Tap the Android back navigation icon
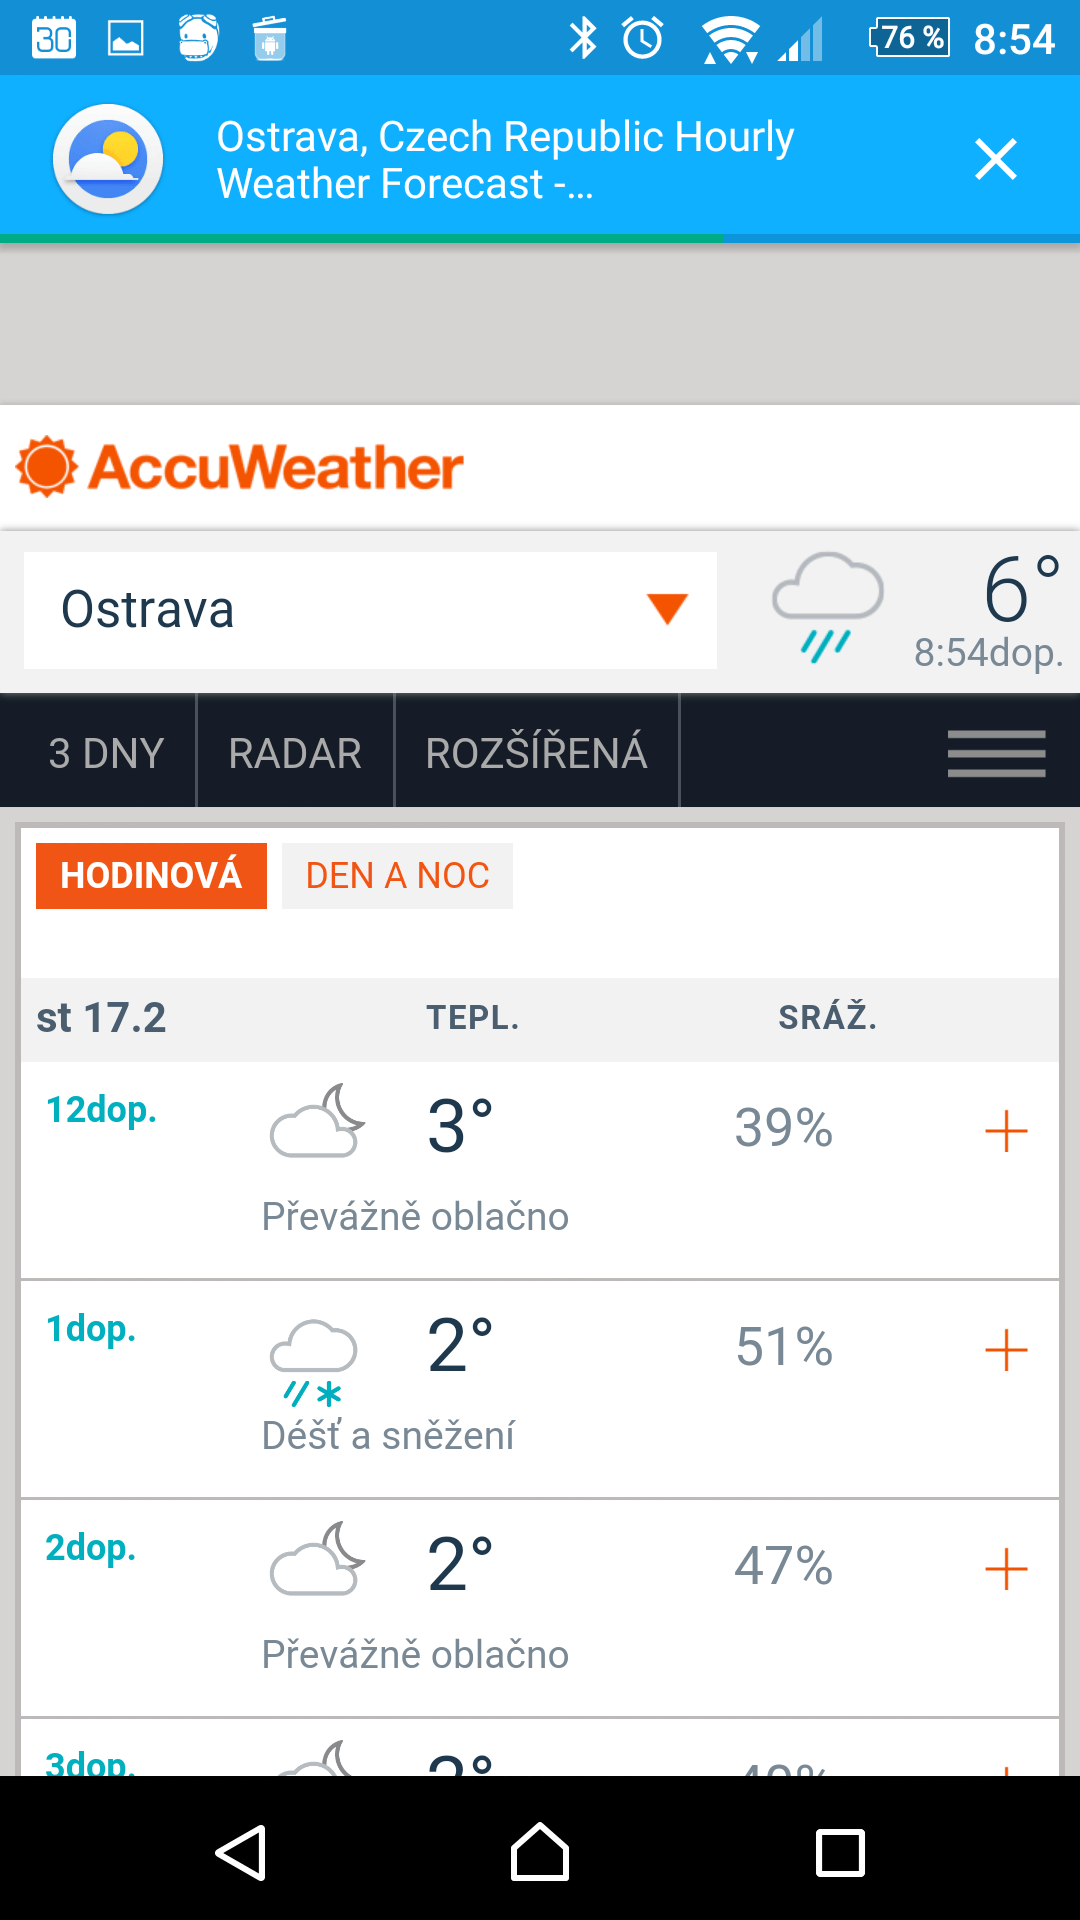 click(241, 1852)
